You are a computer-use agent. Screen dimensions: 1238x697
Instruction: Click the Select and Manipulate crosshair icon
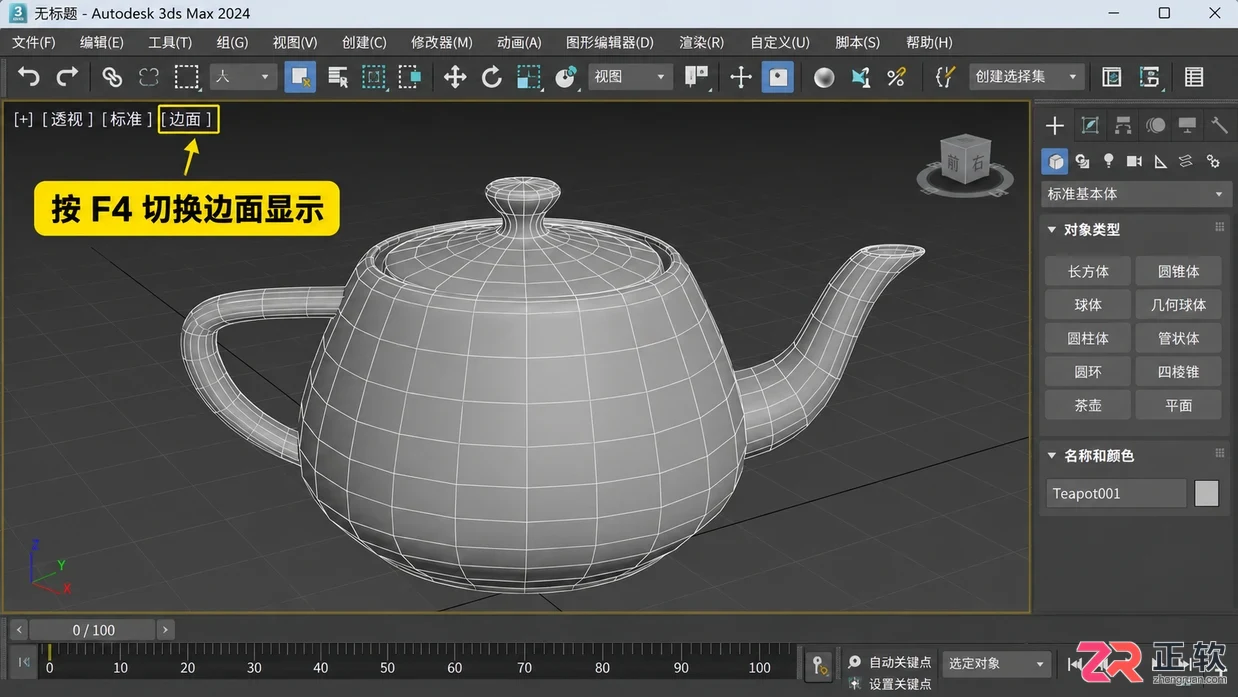coord(741,77)
